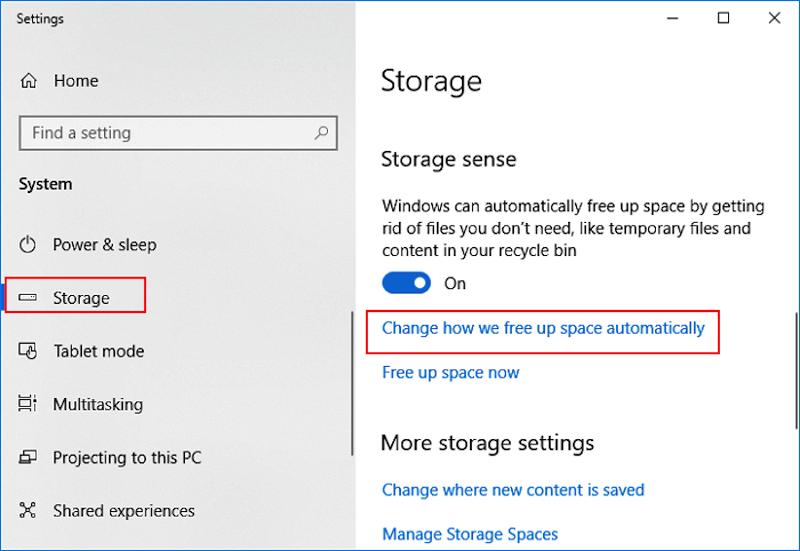The image size is (800, 551).
Task: Click the Find a setting search box
Action: click(x=165, y=133)
